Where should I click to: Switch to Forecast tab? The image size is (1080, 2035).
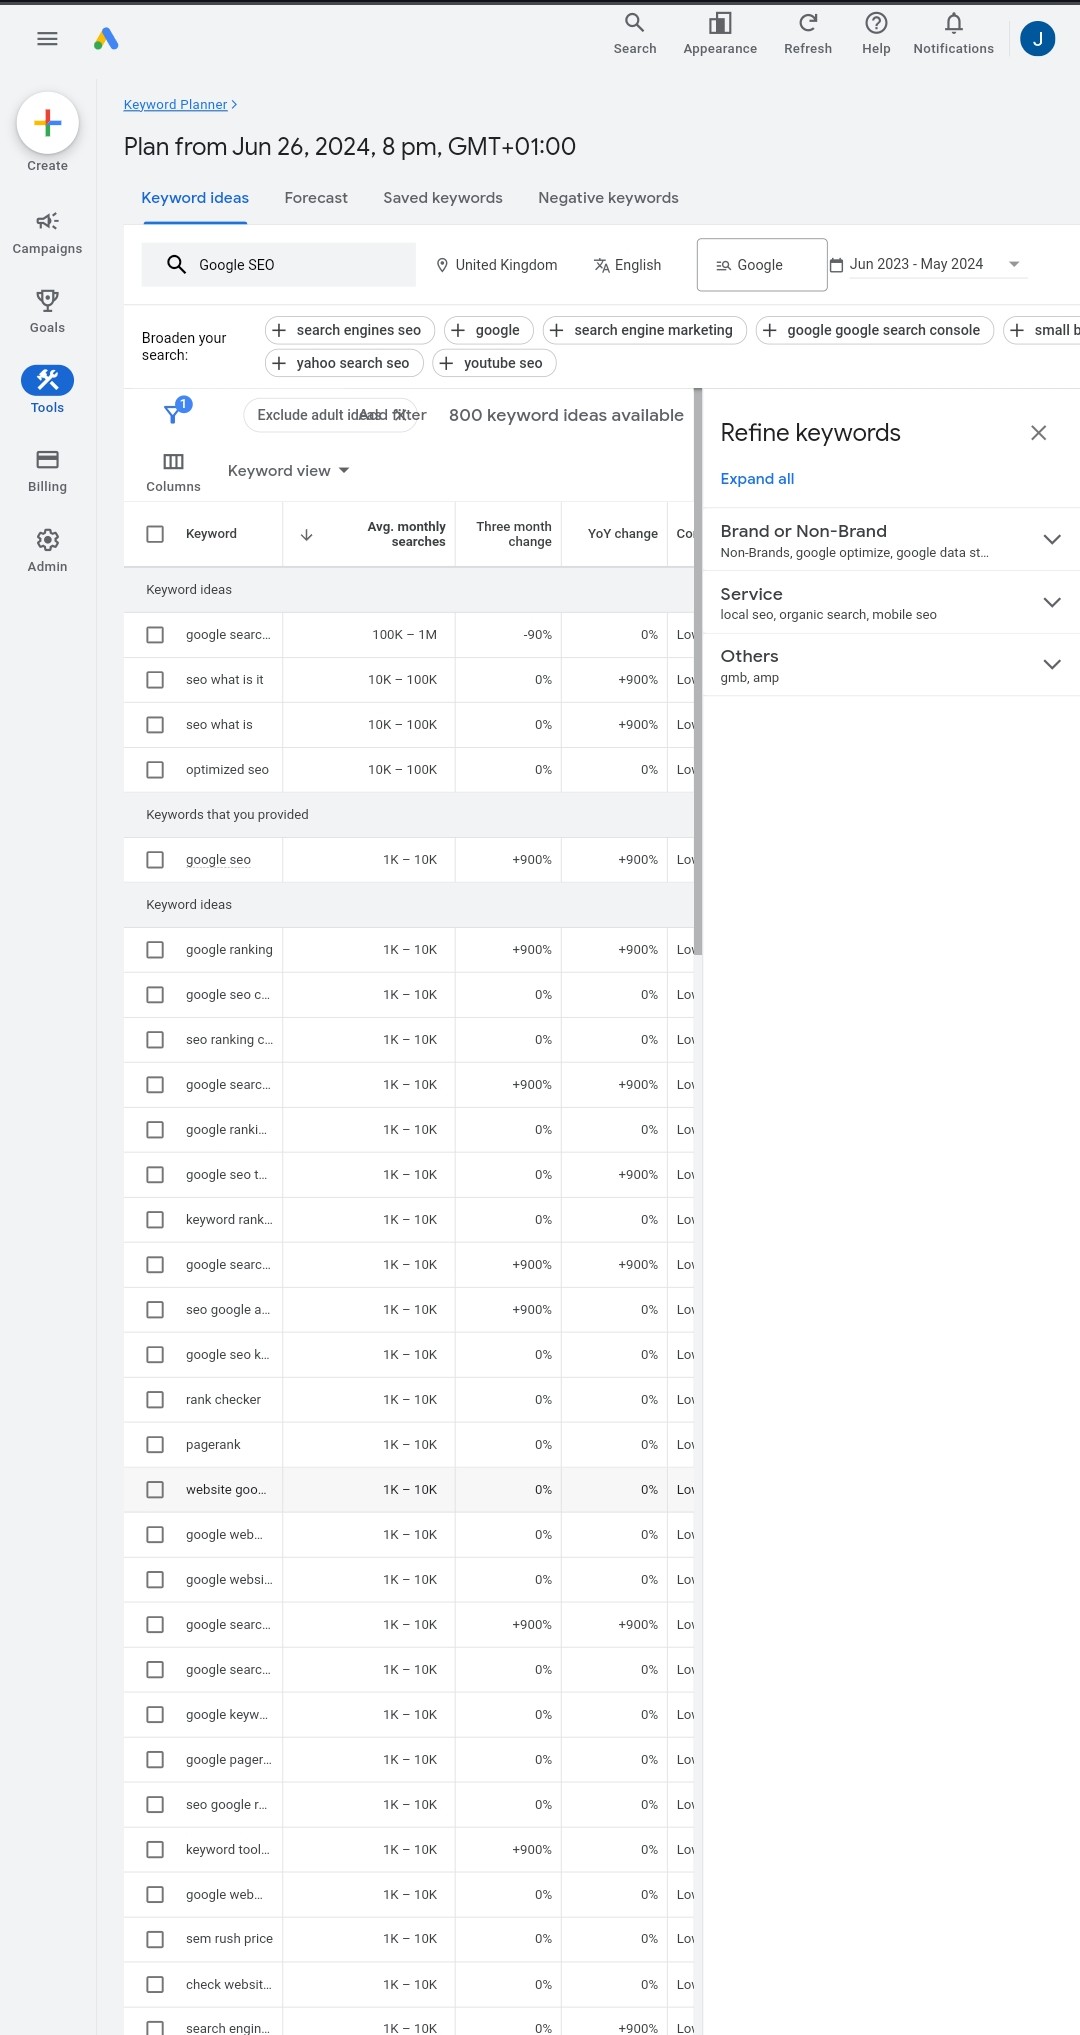click(316, 198)
